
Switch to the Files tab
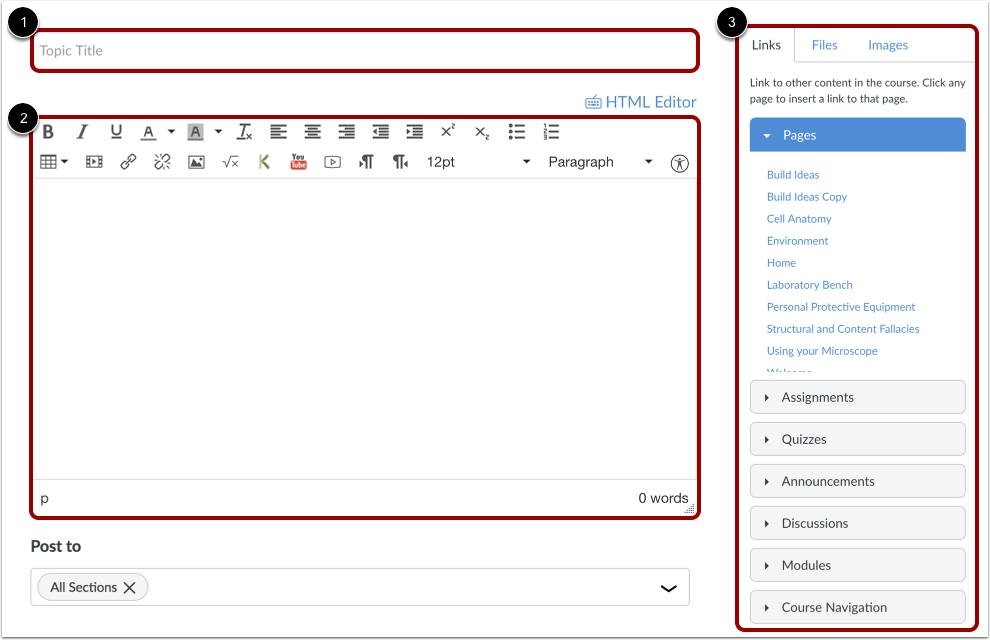click(x=824, y=45)
